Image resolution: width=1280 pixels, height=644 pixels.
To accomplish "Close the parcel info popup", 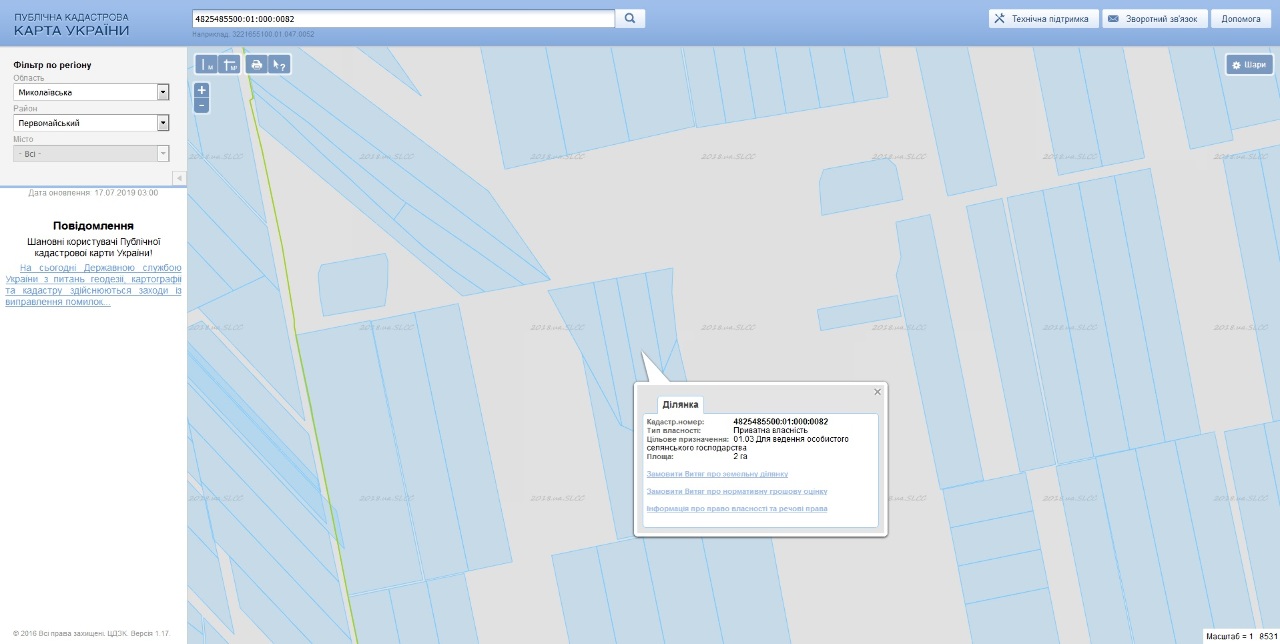I will point(877,392).
